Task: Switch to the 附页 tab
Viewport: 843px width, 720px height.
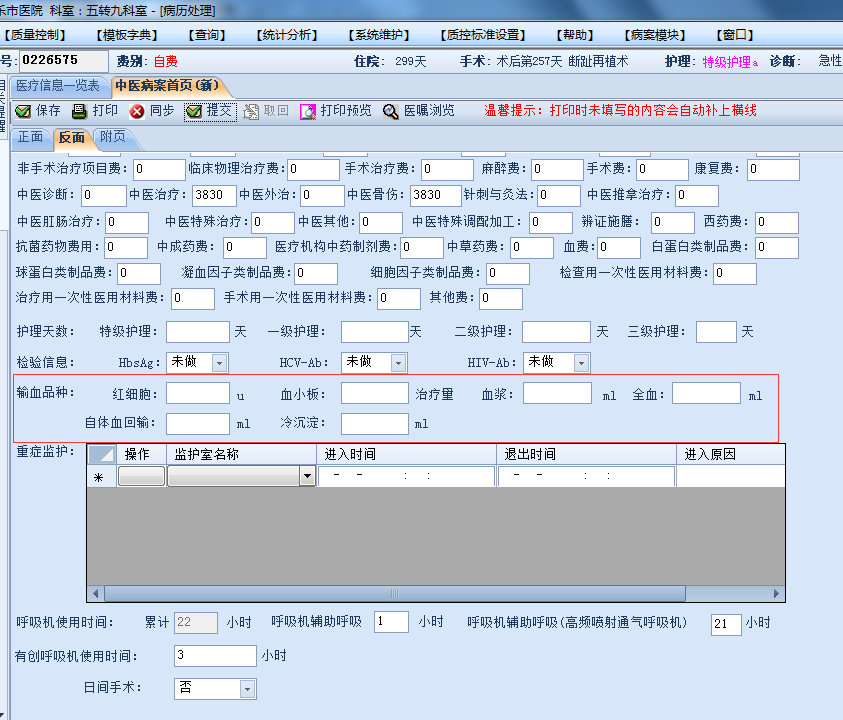Action: [x=113, y=137]
